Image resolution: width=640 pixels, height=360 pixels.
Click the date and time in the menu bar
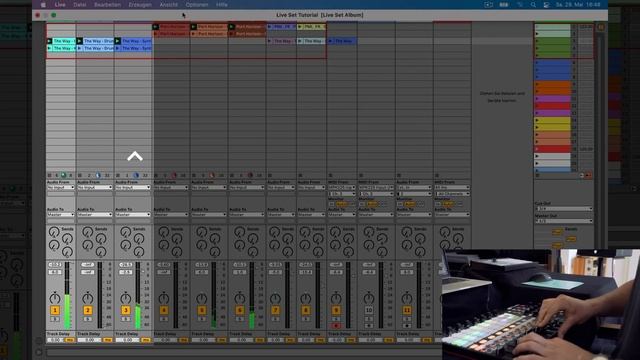click(578, 5)
